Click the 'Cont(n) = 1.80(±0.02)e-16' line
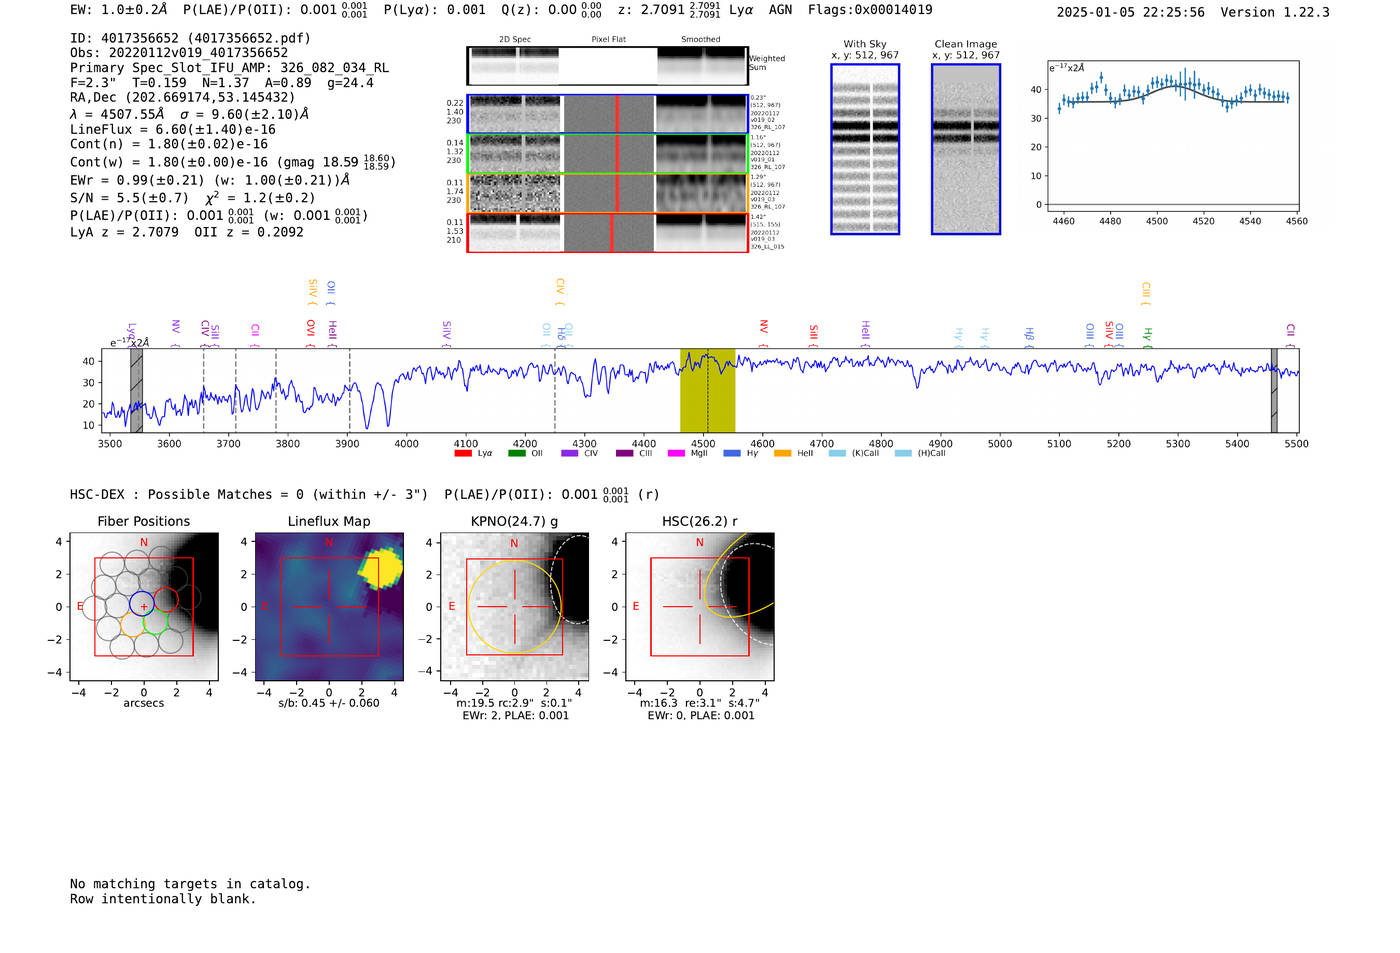 point(169,144)
